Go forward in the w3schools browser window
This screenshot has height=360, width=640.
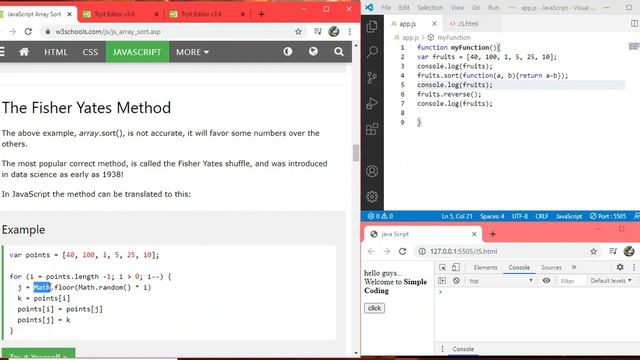coord(13,31)
